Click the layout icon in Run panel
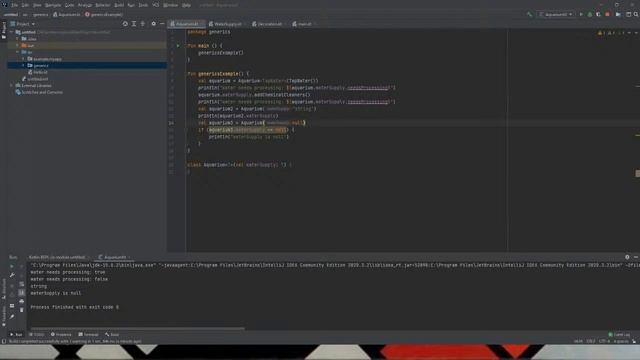The image size is (640, 360). pos(12,305)
